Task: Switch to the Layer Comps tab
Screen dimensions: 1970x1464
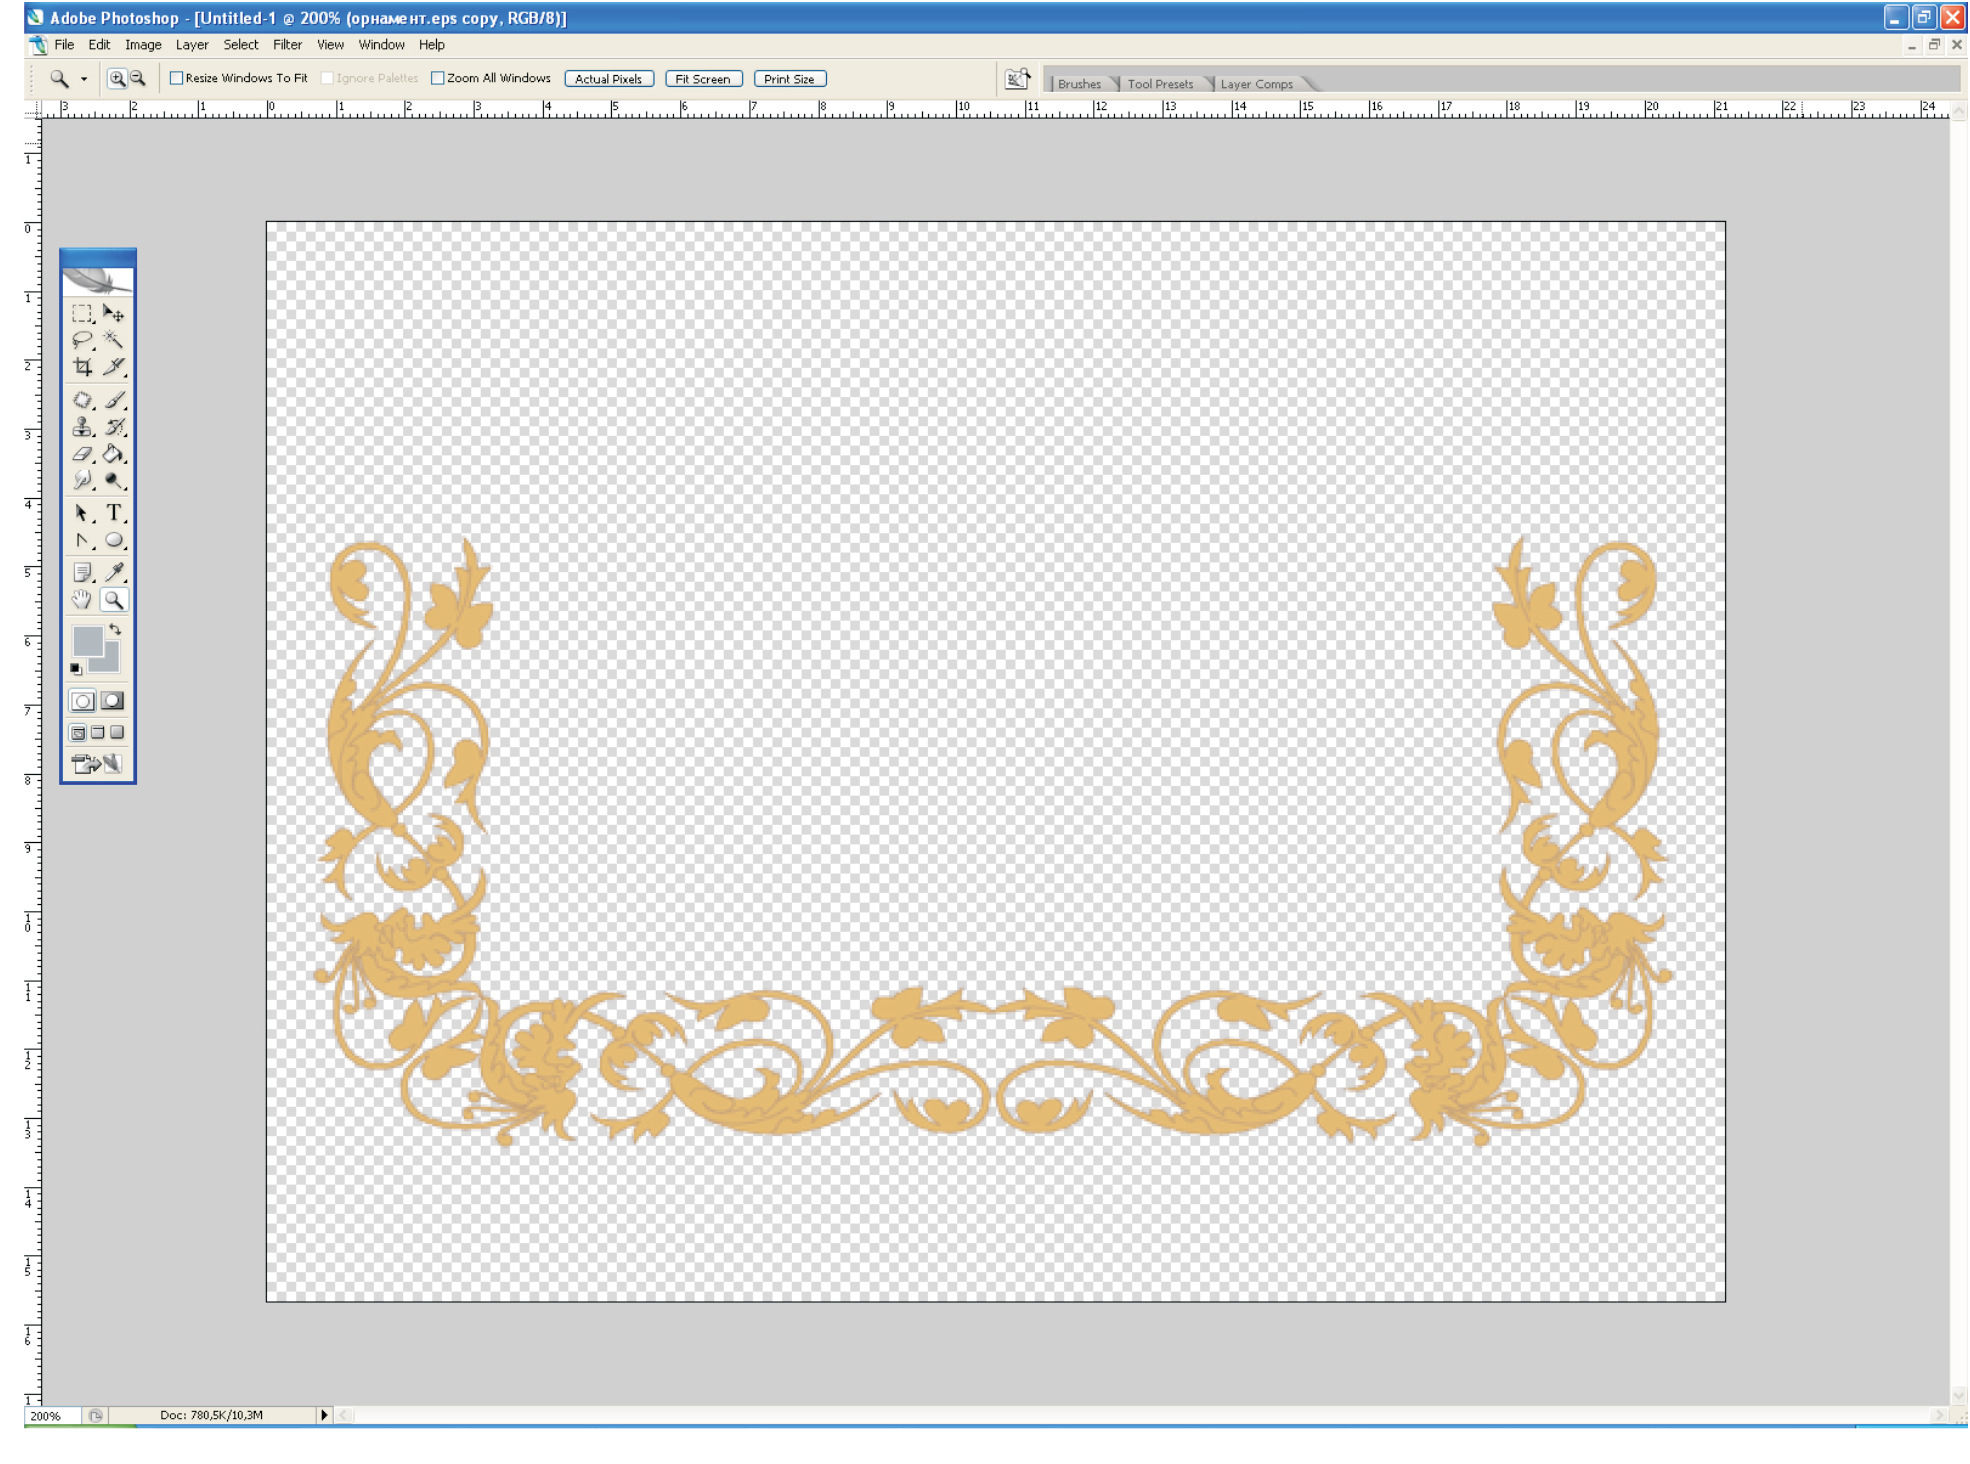Action: [1256, 84]
